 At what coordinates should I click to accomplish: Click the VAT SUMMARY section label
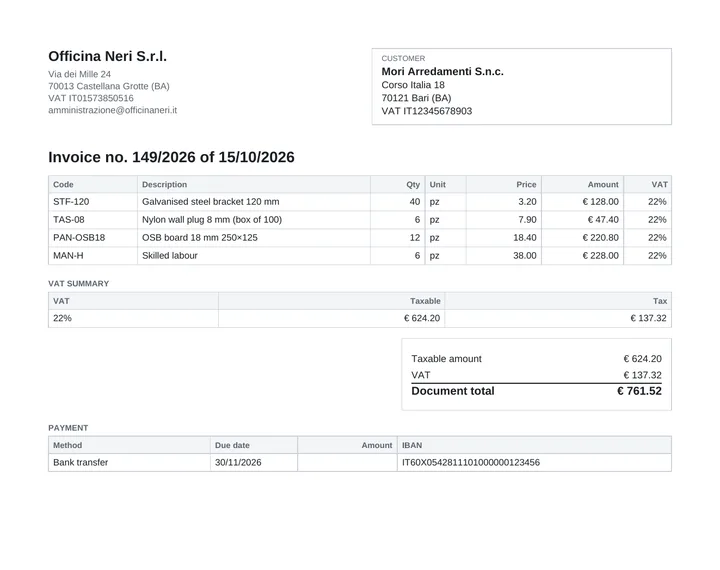pos(79,283)
